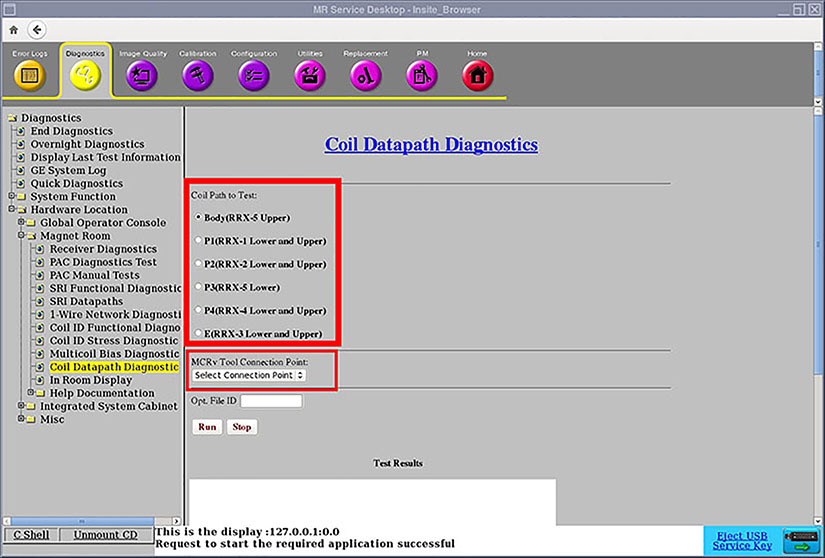
Task: Open the Error Logs toolbar icon
Action: pyautogui.click(x=29, y=74)
